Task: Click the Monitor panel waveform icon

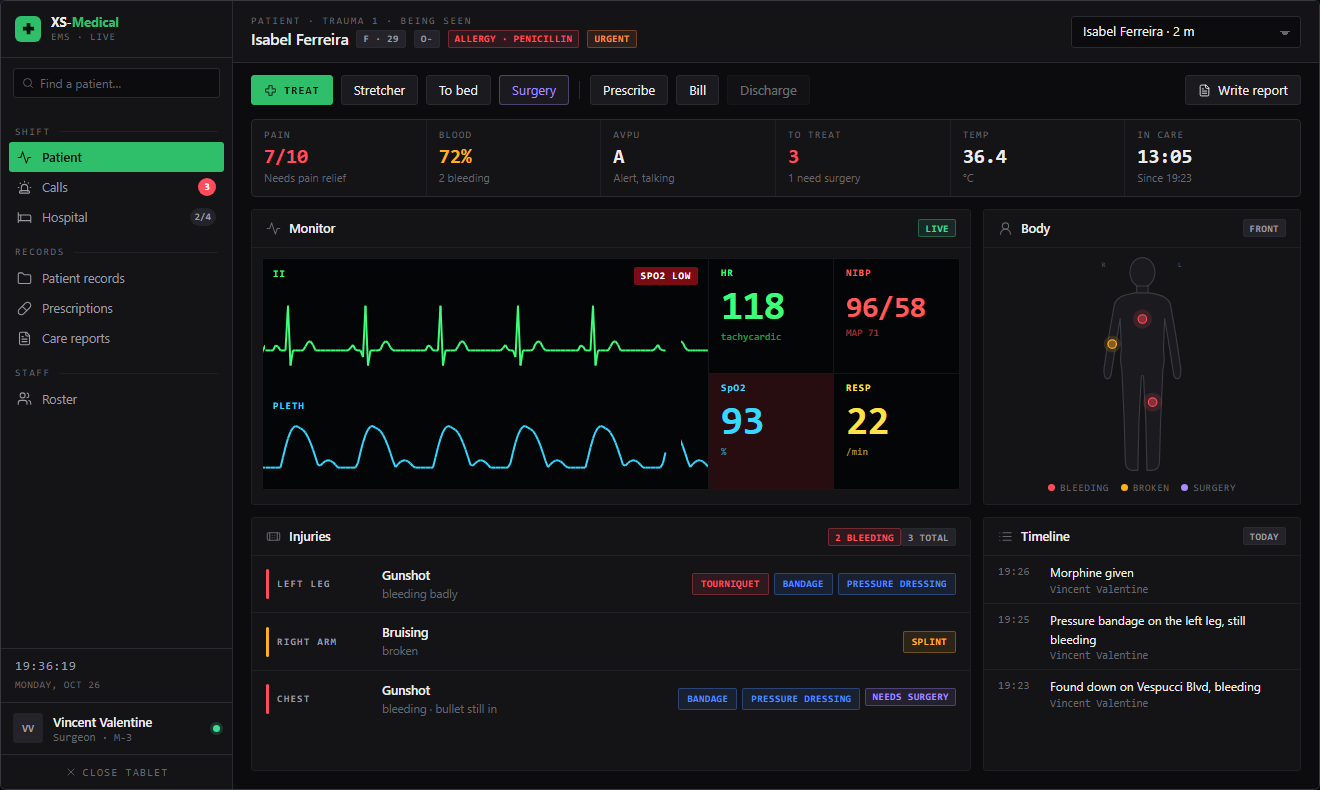Action: point(273,228)
